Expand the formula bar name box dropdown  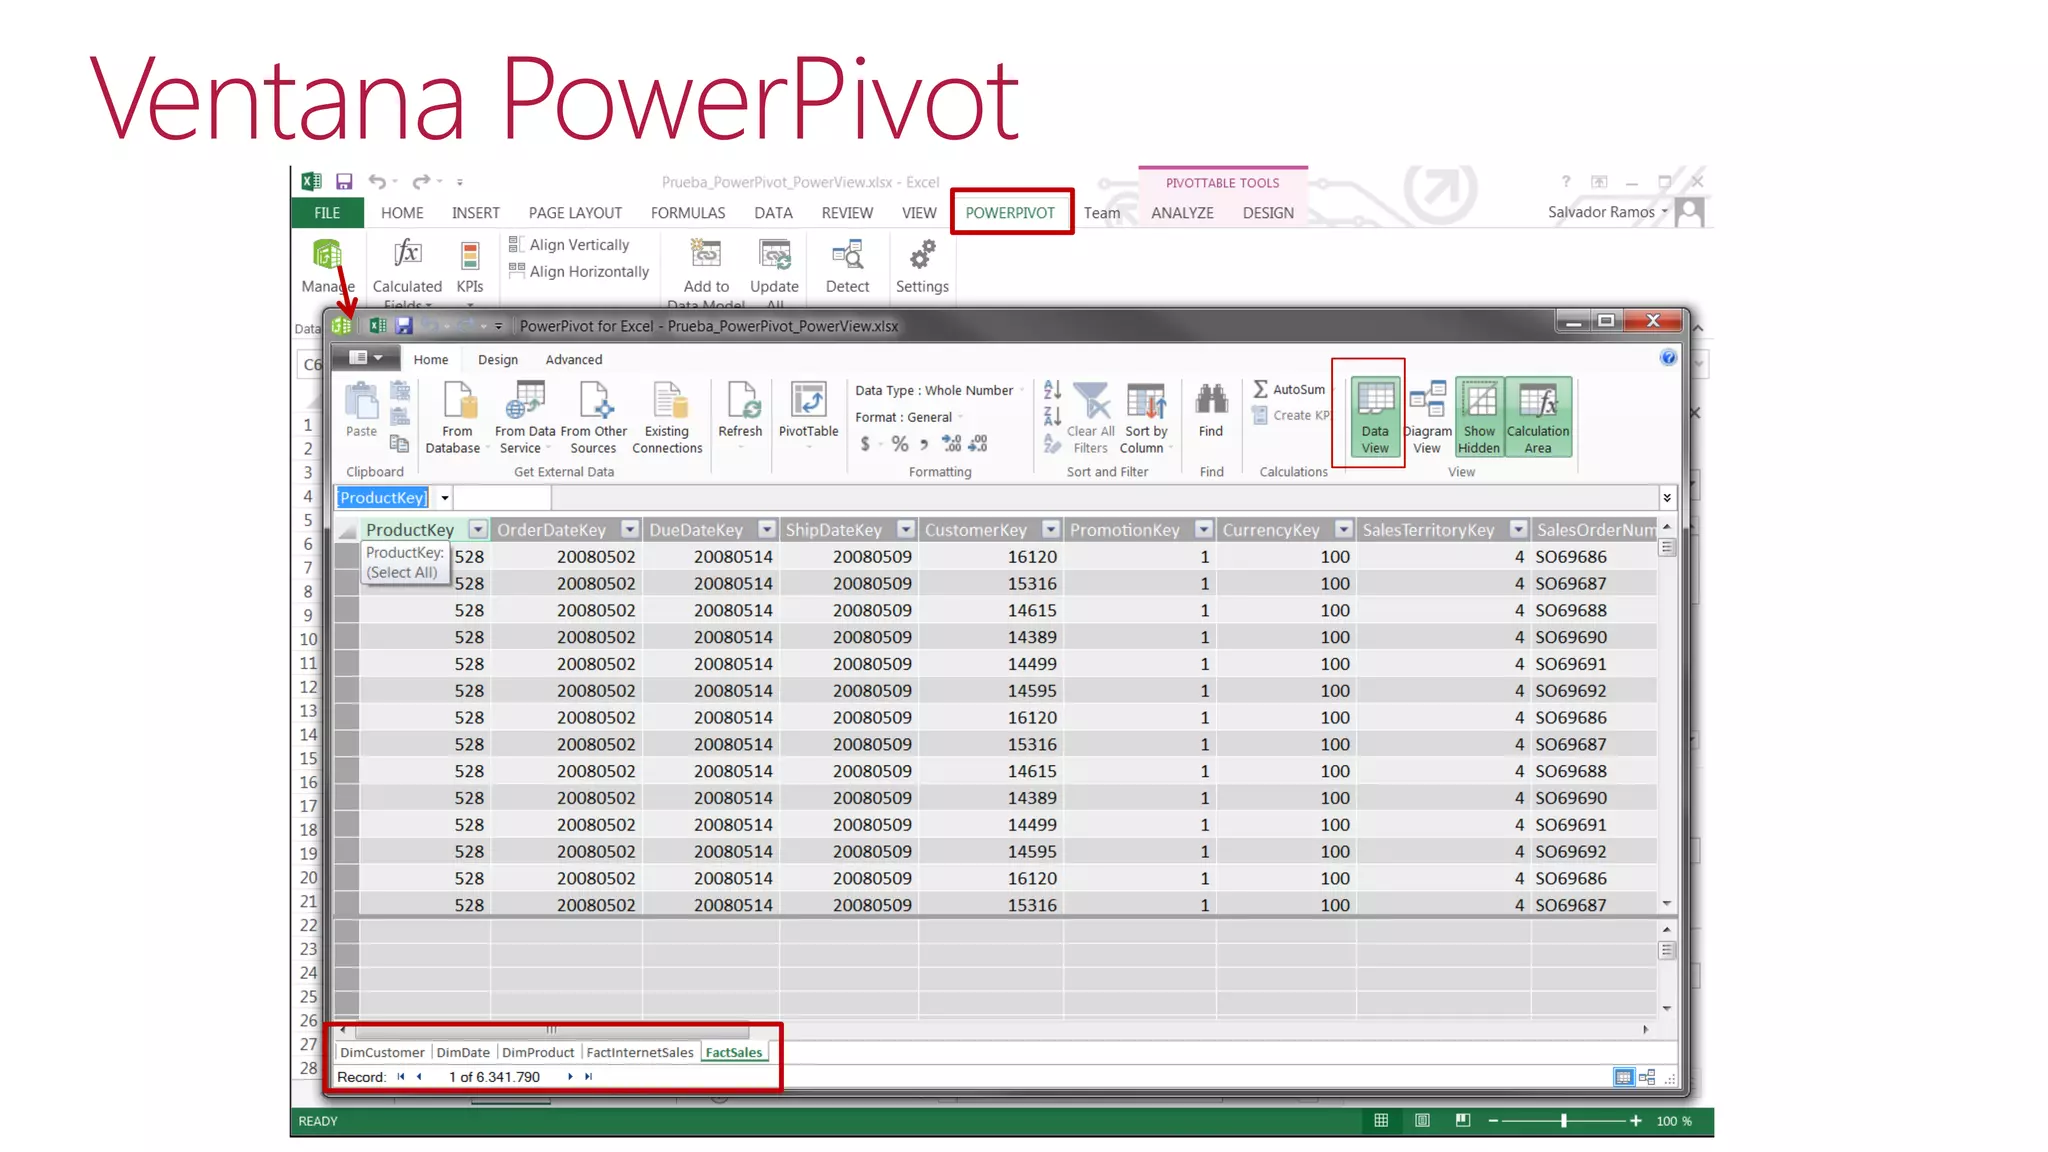coord(445,498)
